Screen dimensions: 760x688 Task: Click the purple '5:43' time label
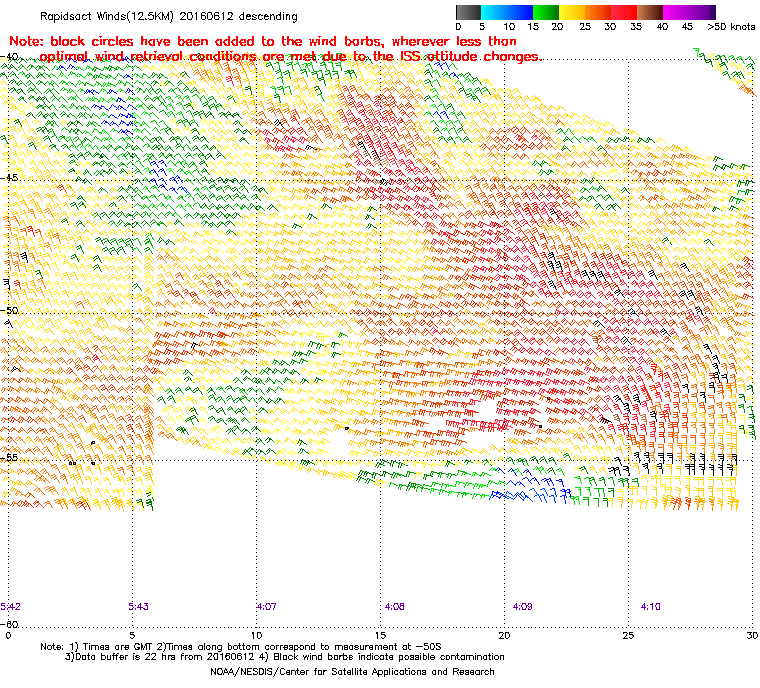coord(139,607)
